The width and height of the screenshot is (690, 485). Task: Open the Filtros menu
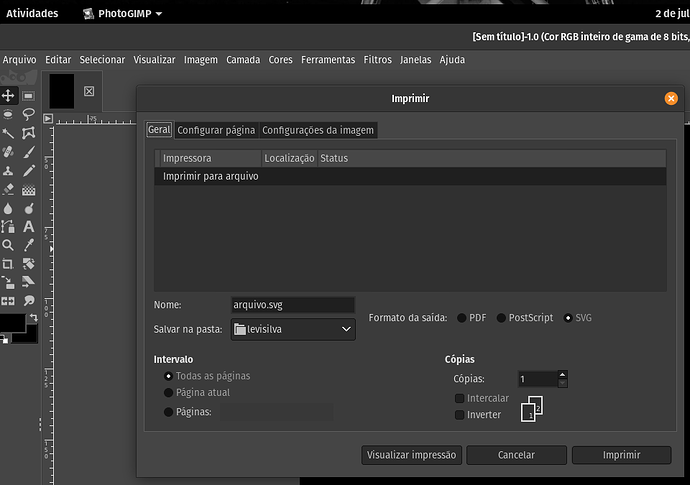377,59
